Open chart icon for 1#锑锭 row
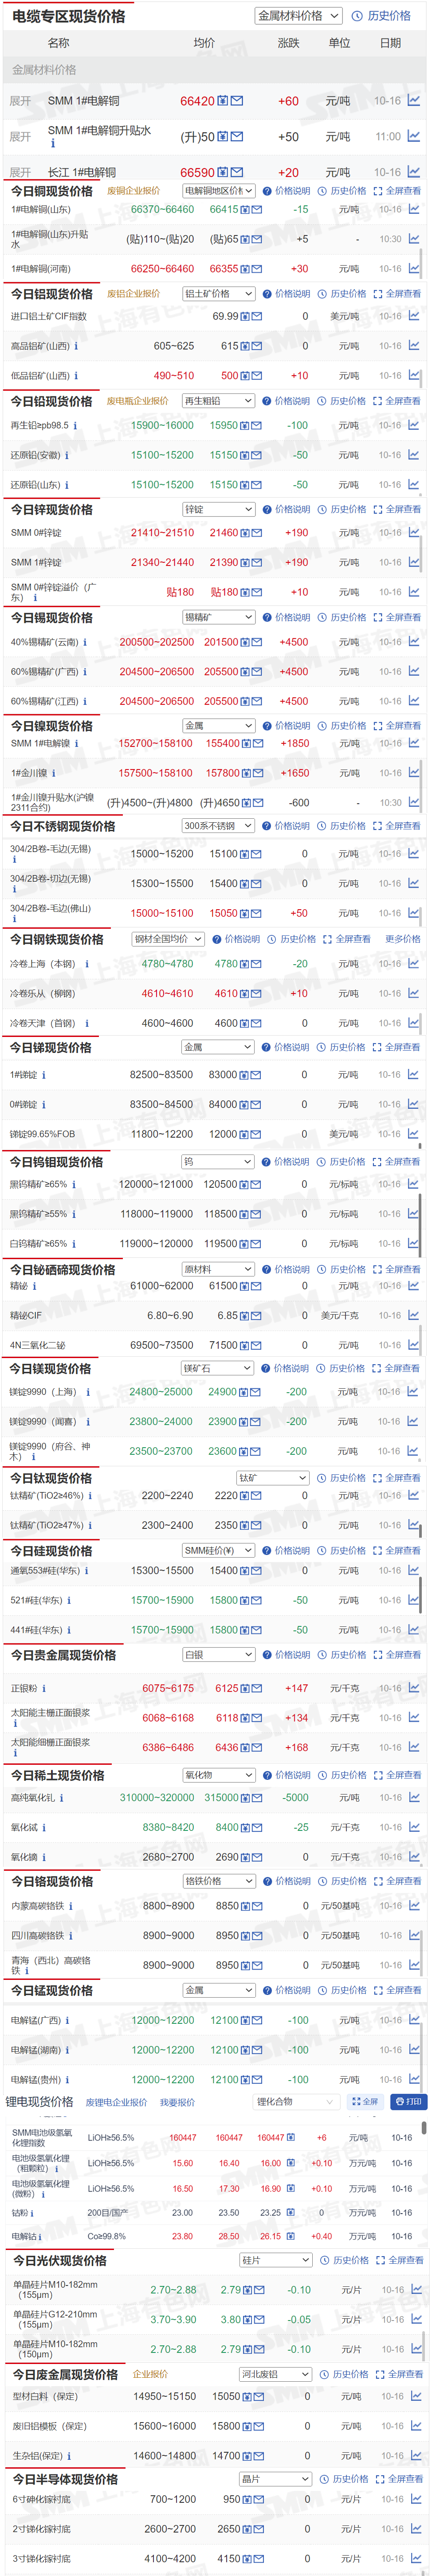 click(x=413, y=1075)
